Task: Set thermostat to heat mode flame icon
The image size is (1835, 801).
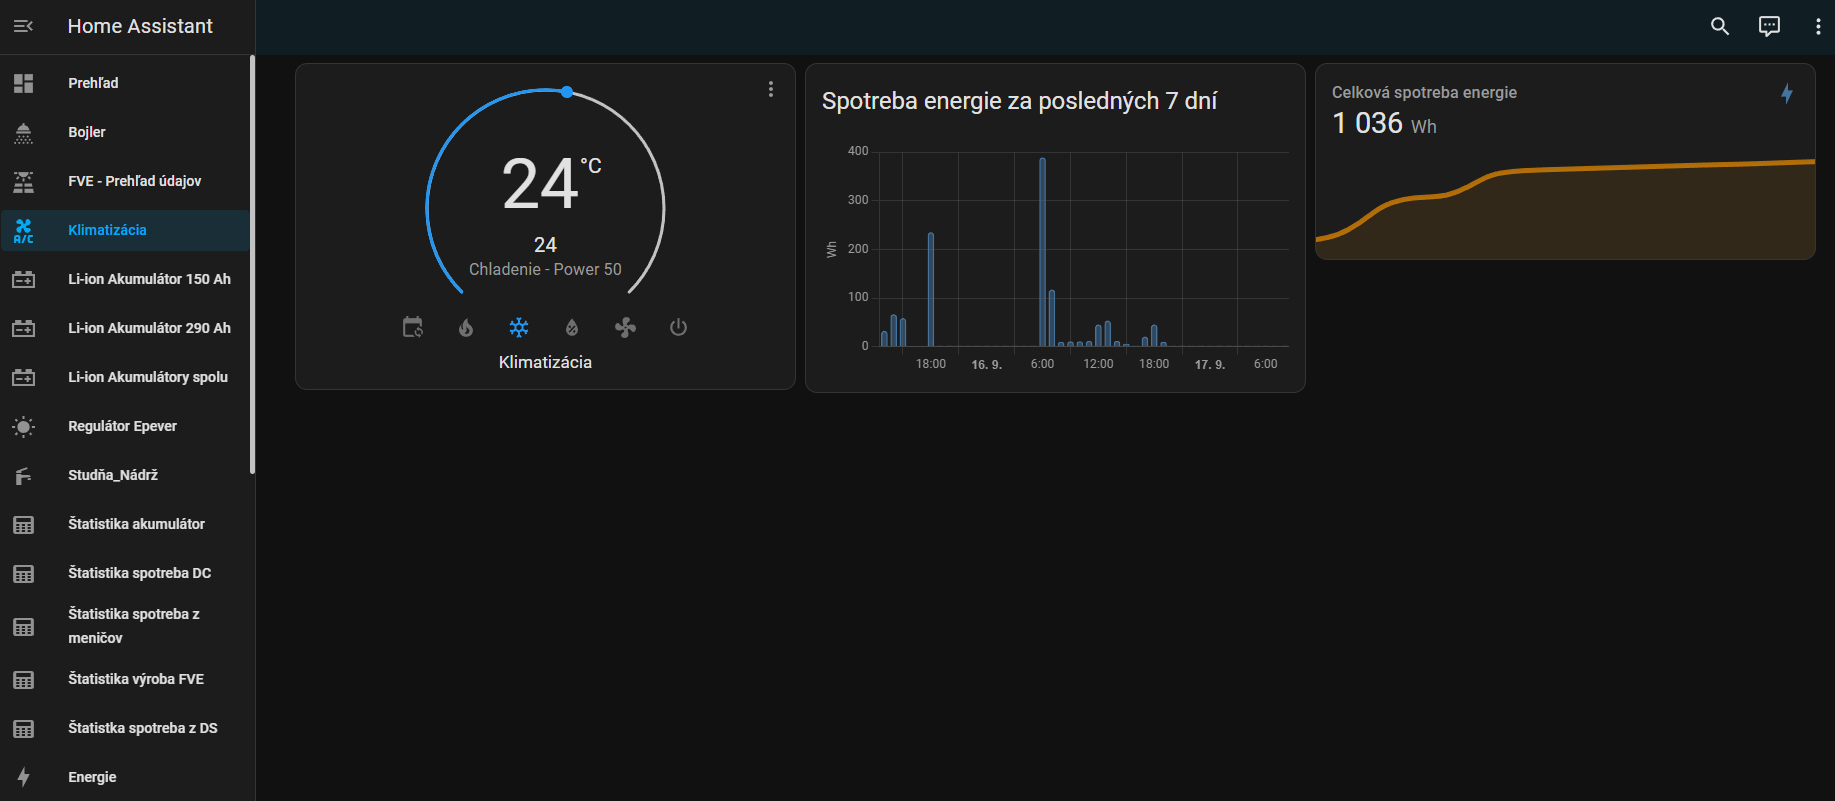Action: coord(466,327)
